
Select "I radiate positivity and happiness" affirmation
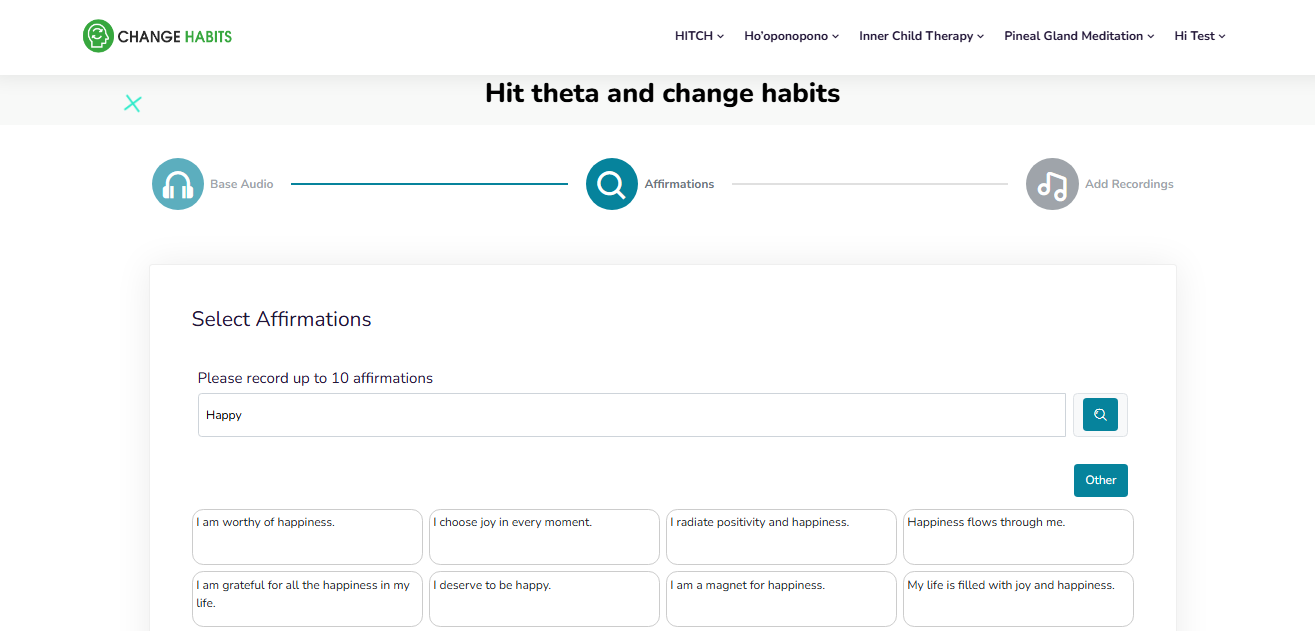pos(781,537)
